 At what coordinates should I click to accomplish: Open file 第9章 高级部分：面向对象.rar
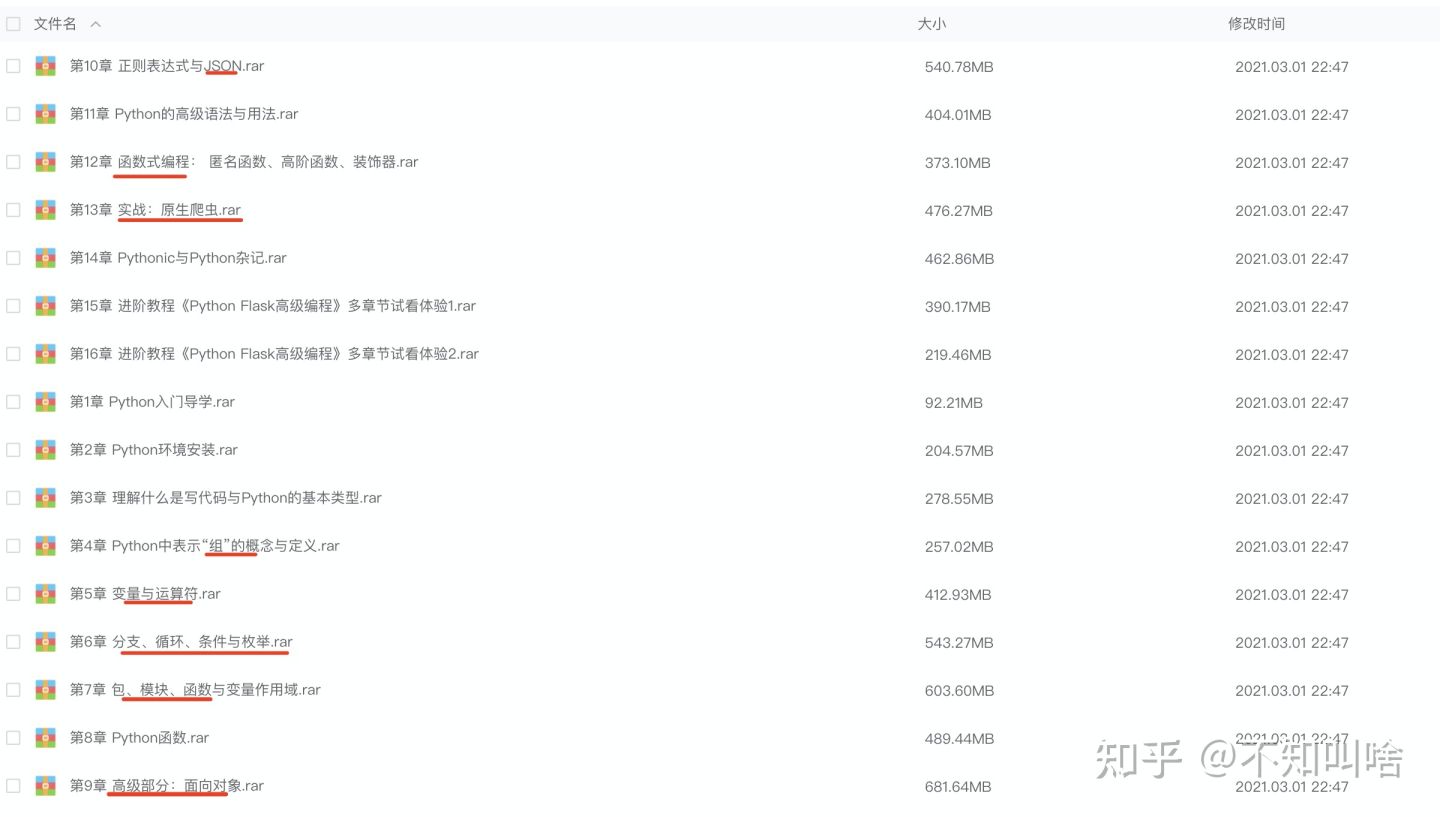(x=167, y=786)
